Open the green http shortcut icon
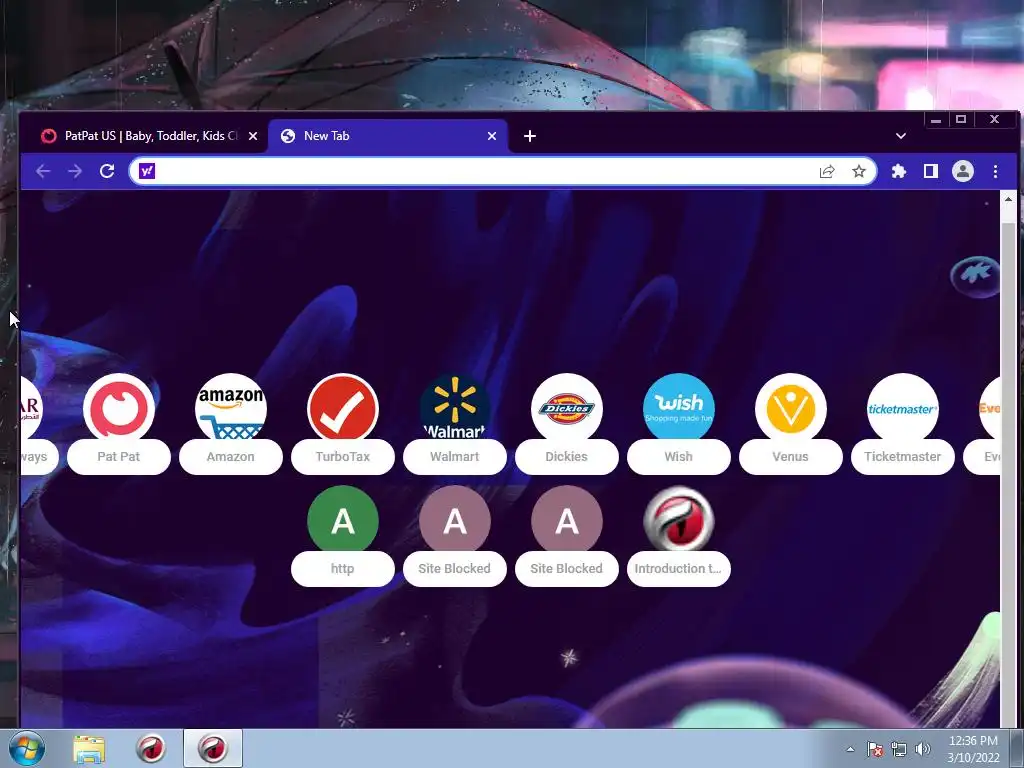 tap(343, 520)
